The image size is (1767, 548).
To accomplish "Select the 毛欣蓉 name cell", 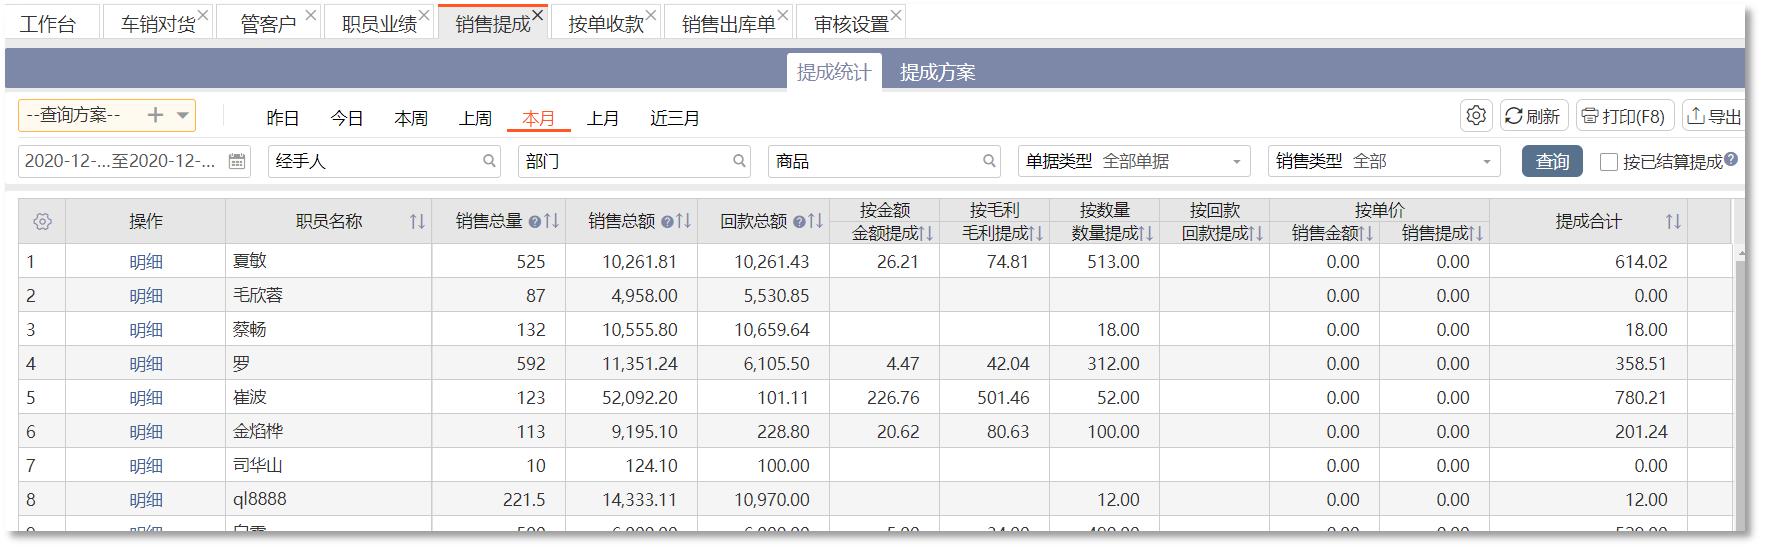I will pos(329,296).
